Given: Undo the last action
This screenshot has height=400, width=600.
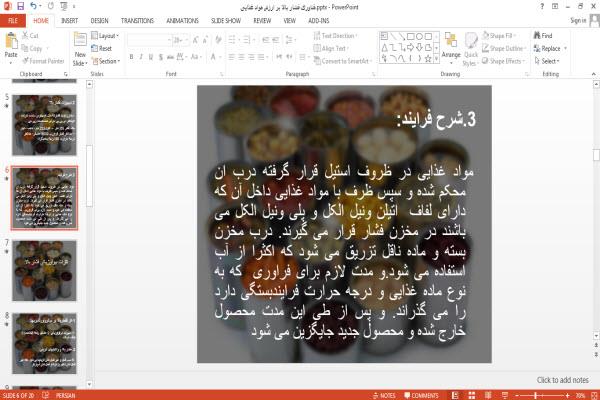Looking at the screenshot, I should click(x=33, y=6).
